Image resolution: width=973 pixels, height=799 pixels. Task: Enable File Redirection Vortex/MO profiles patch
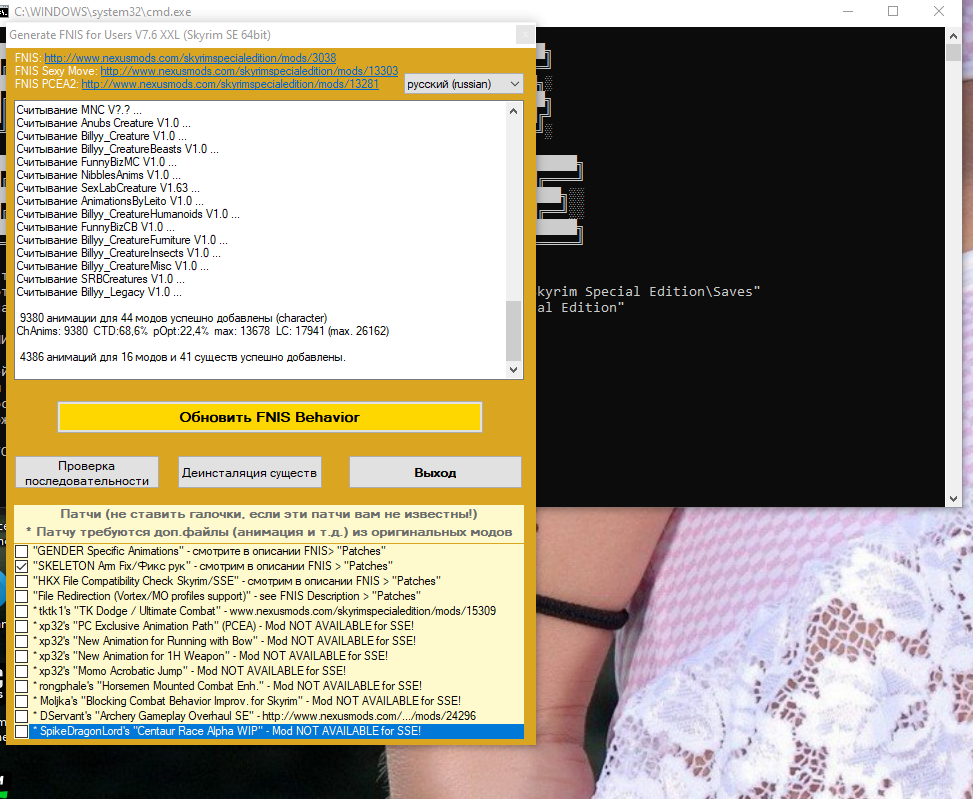(22, 596)
